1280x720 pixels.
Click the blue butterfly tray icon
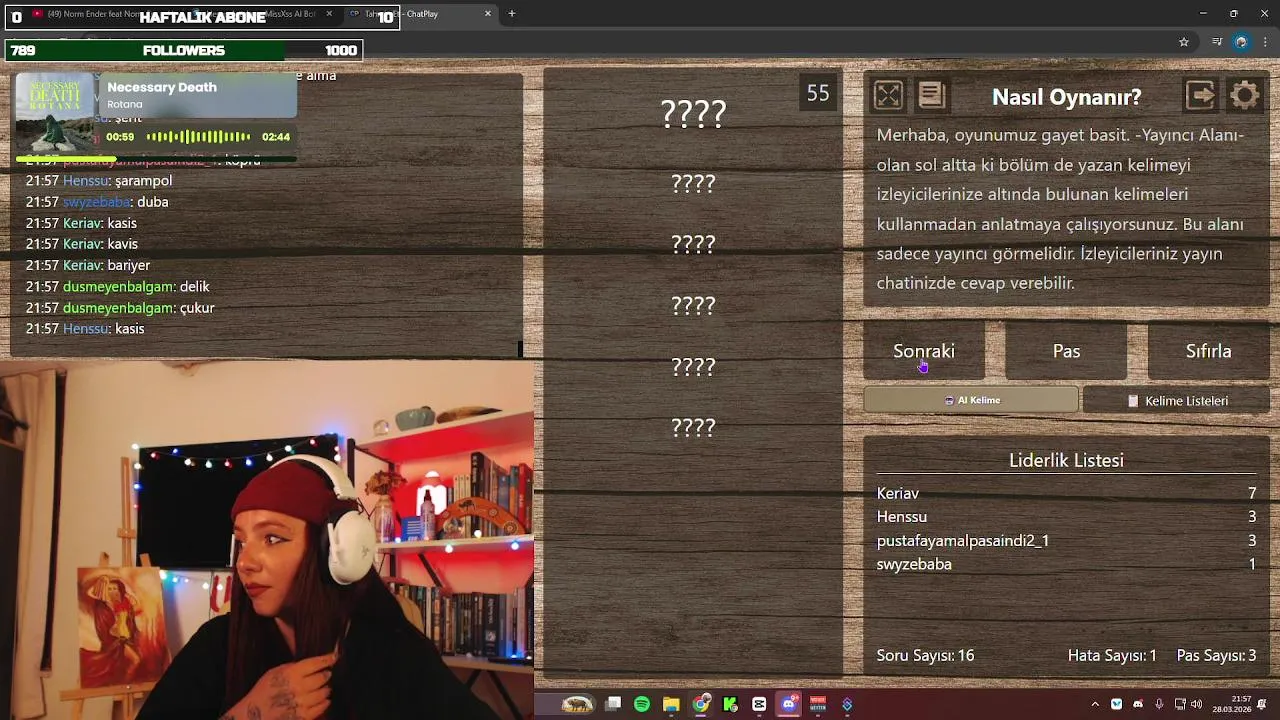(x=1117, y=704)
